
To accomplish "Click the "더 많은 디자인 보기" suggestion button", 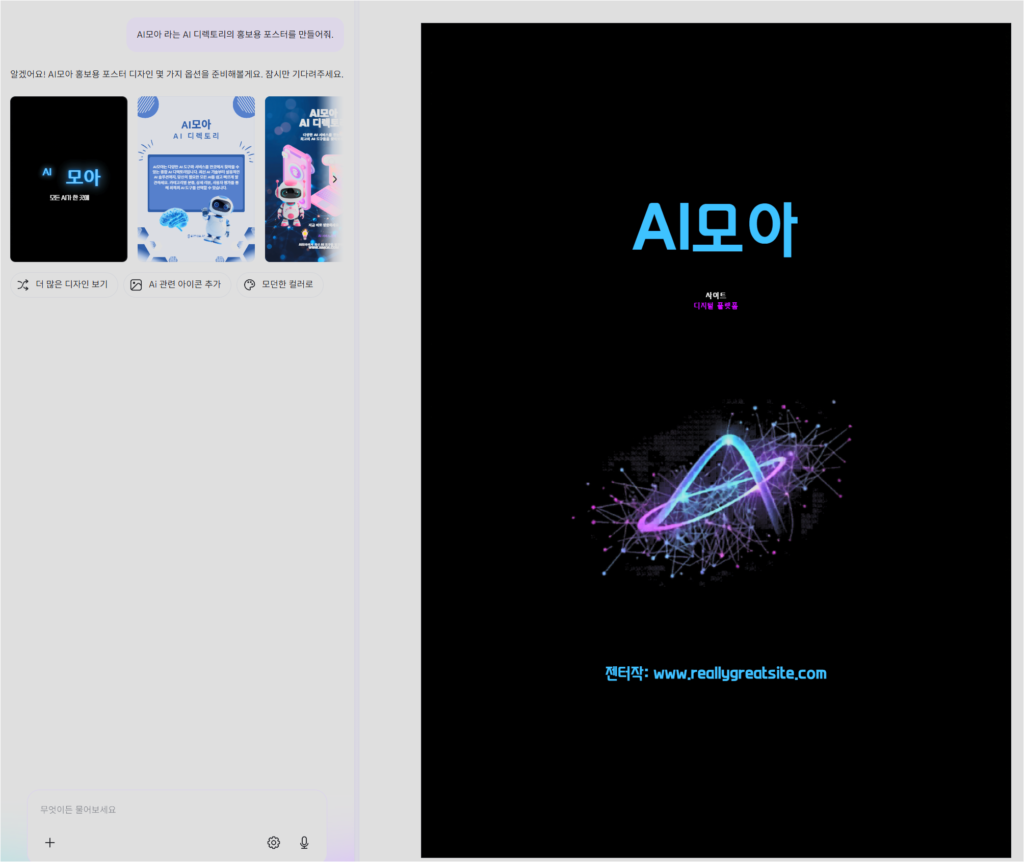I will pyautogui.click(x=64, y=284).
